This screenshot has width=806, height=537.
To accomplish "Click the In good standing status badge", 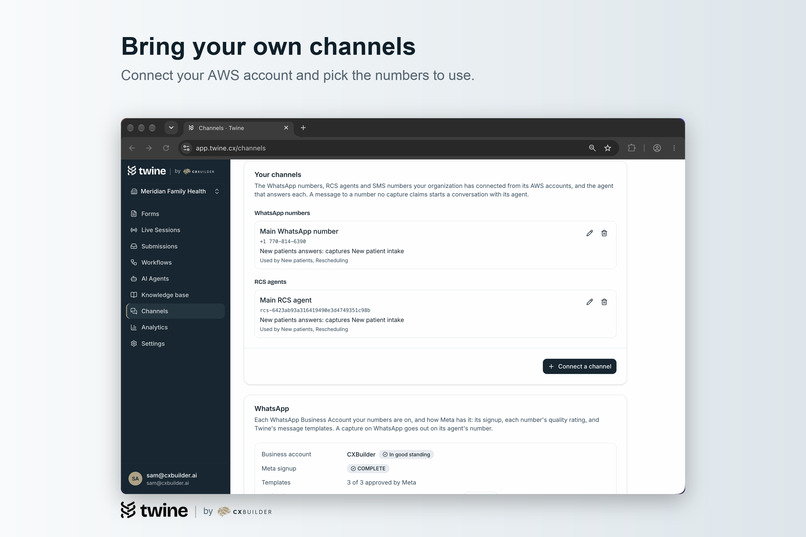I will click(x=407, y=454).
